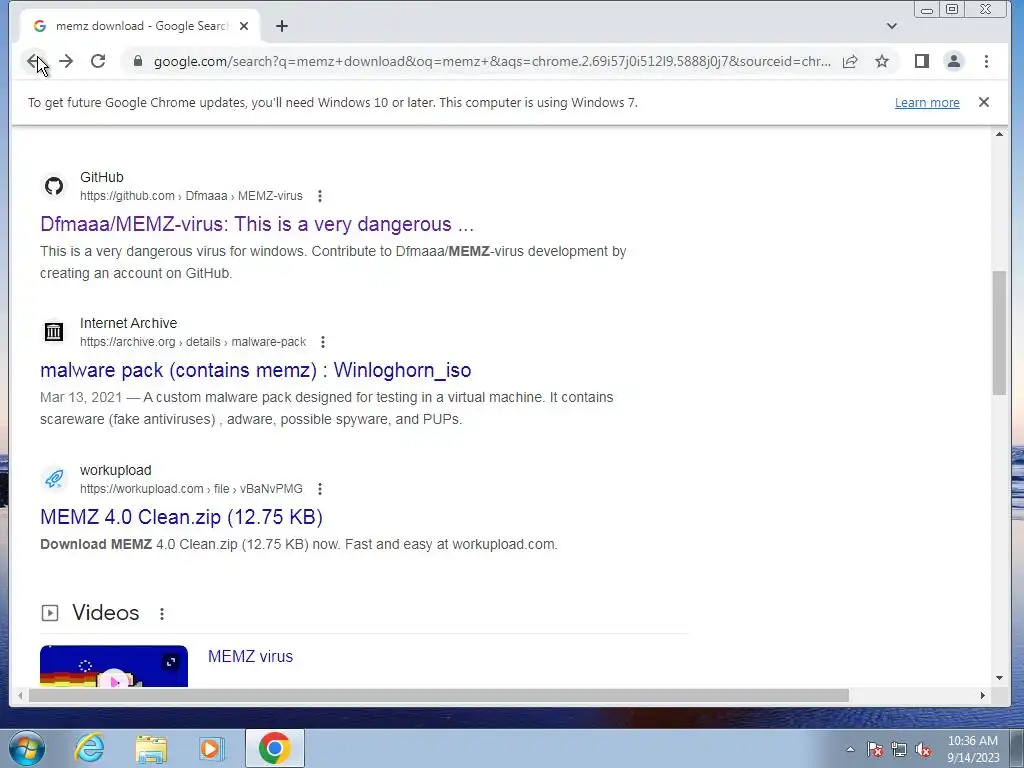The width and height of the screenshot is (1024, 768).
Task: Click the Internet Archive site name
Action: pyautogui.click(x=129, y=323)
